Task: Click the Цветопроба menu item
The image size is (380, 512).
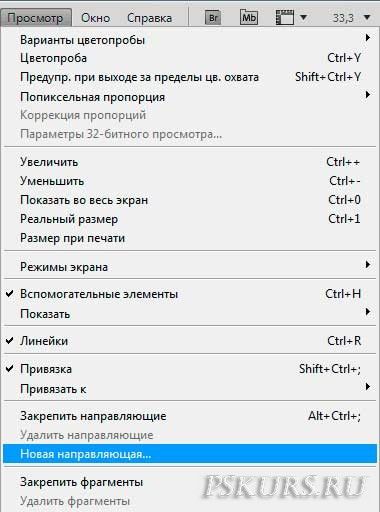Action: click(x=190, y=58)
